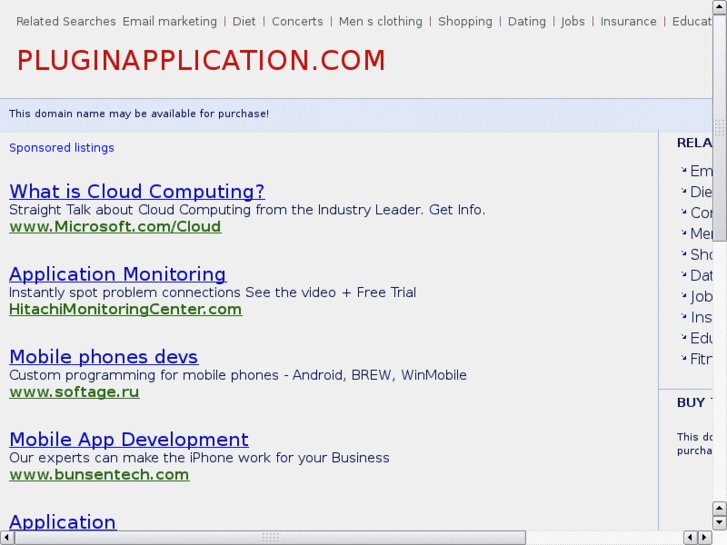Click the bullet arrow beside sidebar Ins link
This screenshot has width=727, height=545.
coord(683,316)
